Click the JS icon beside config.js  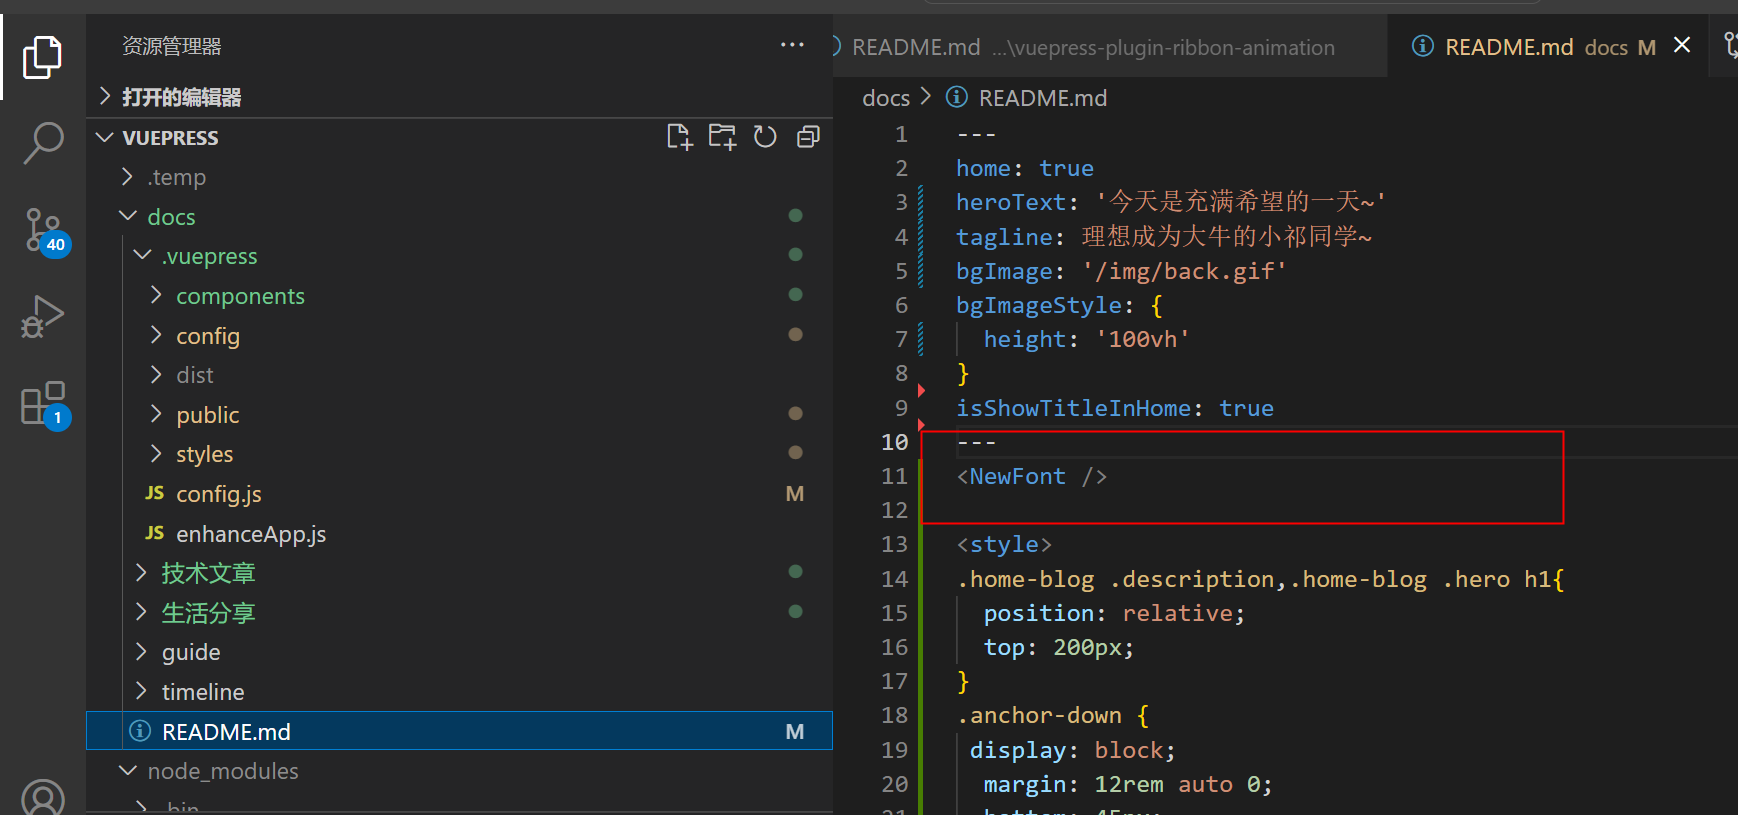[154, 493]
